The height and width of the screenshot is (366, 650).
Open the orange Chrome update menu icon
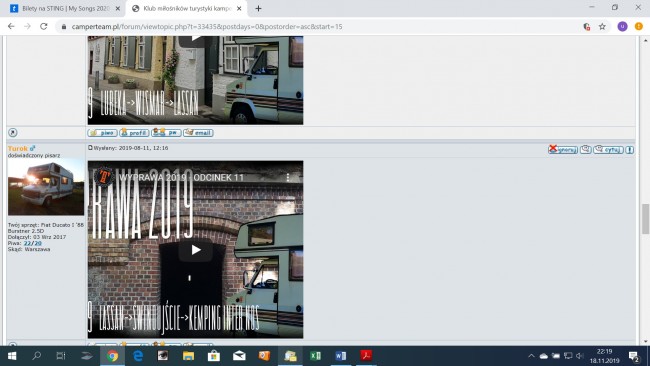639,27
